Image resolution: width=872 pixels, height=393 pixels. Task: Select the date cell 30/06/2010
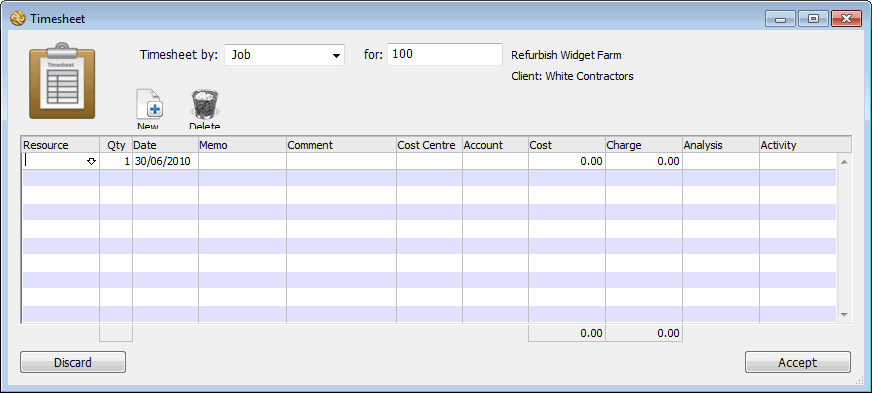point(165,162)
